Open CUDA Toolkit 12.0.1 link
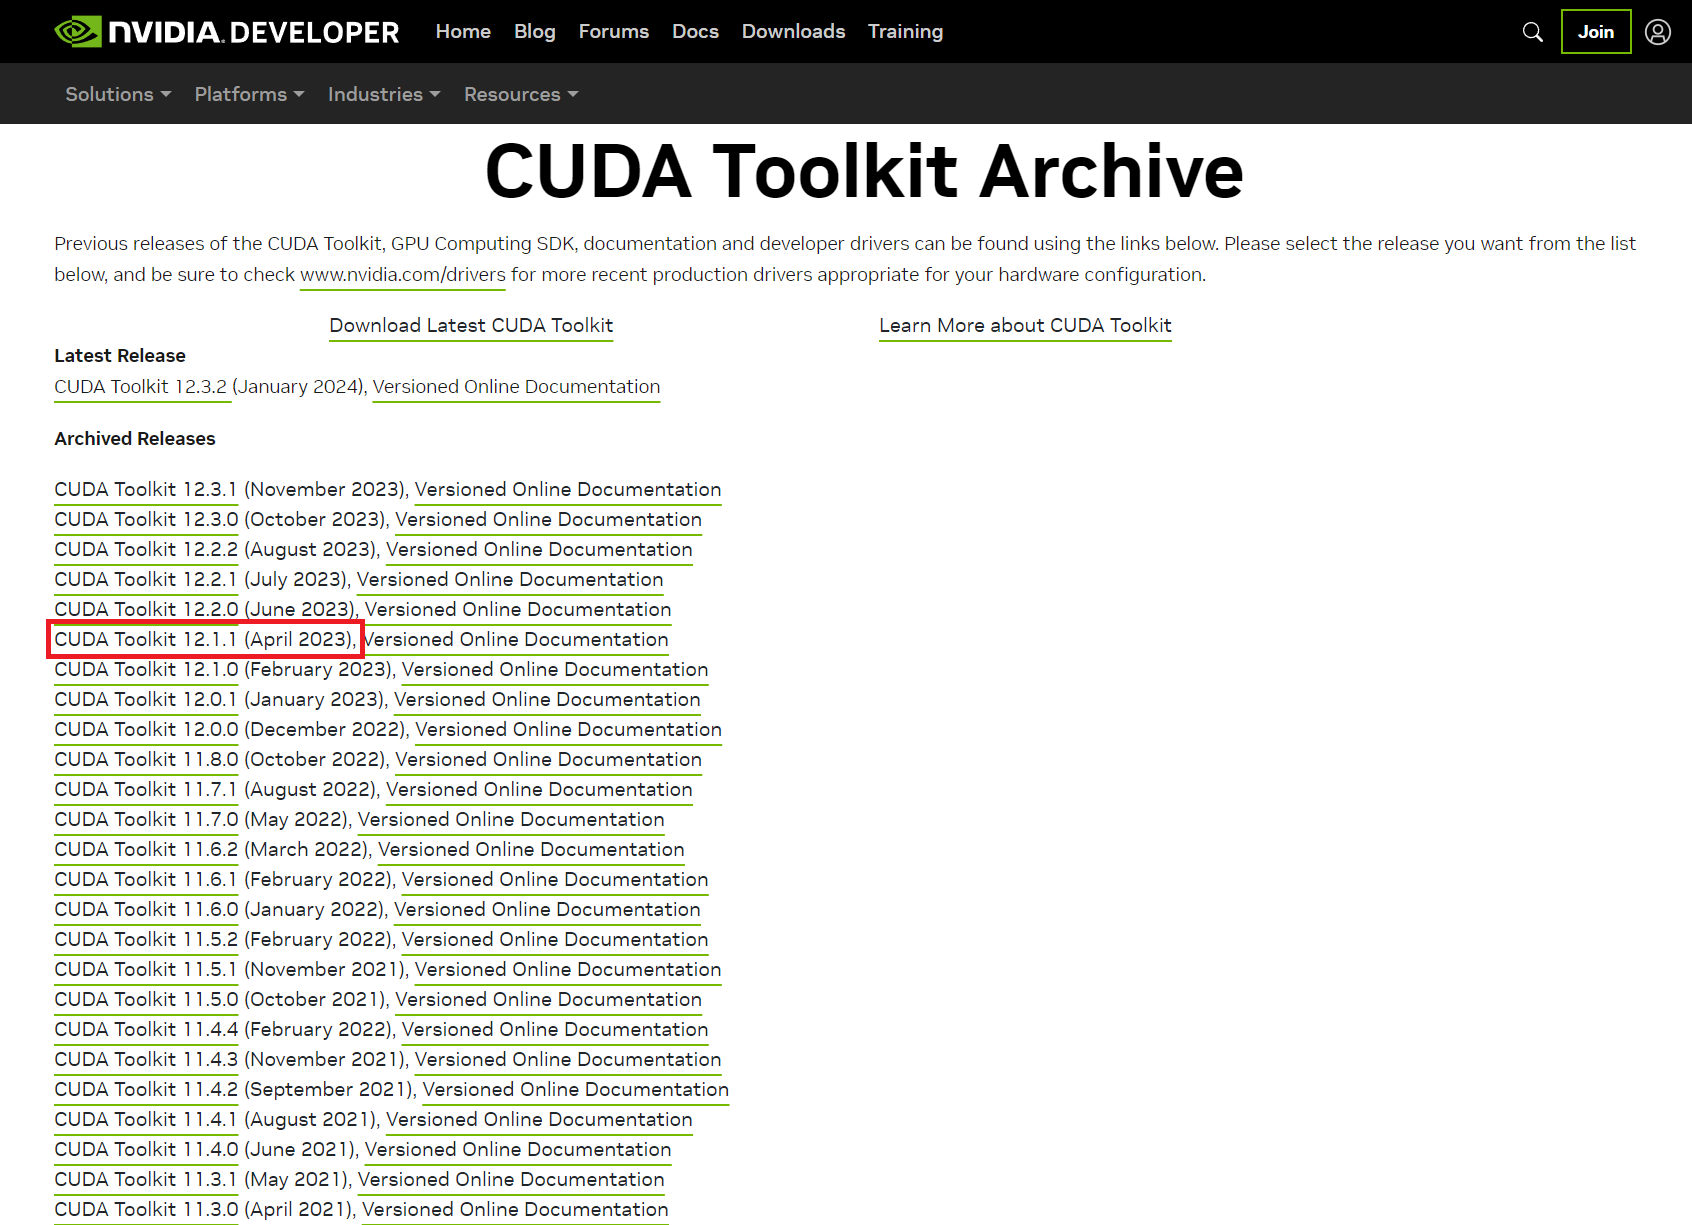Viewport: 1692px width, 1225px height. click(x=146, y=700)
